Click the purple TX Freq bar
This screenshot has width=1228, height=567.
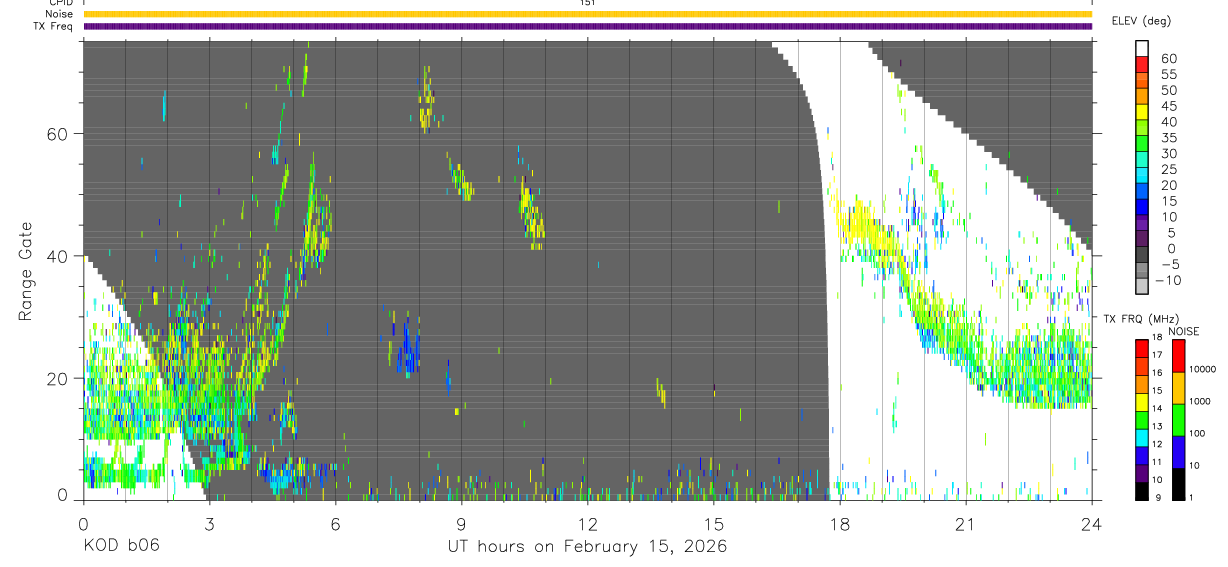coord(588,26)
